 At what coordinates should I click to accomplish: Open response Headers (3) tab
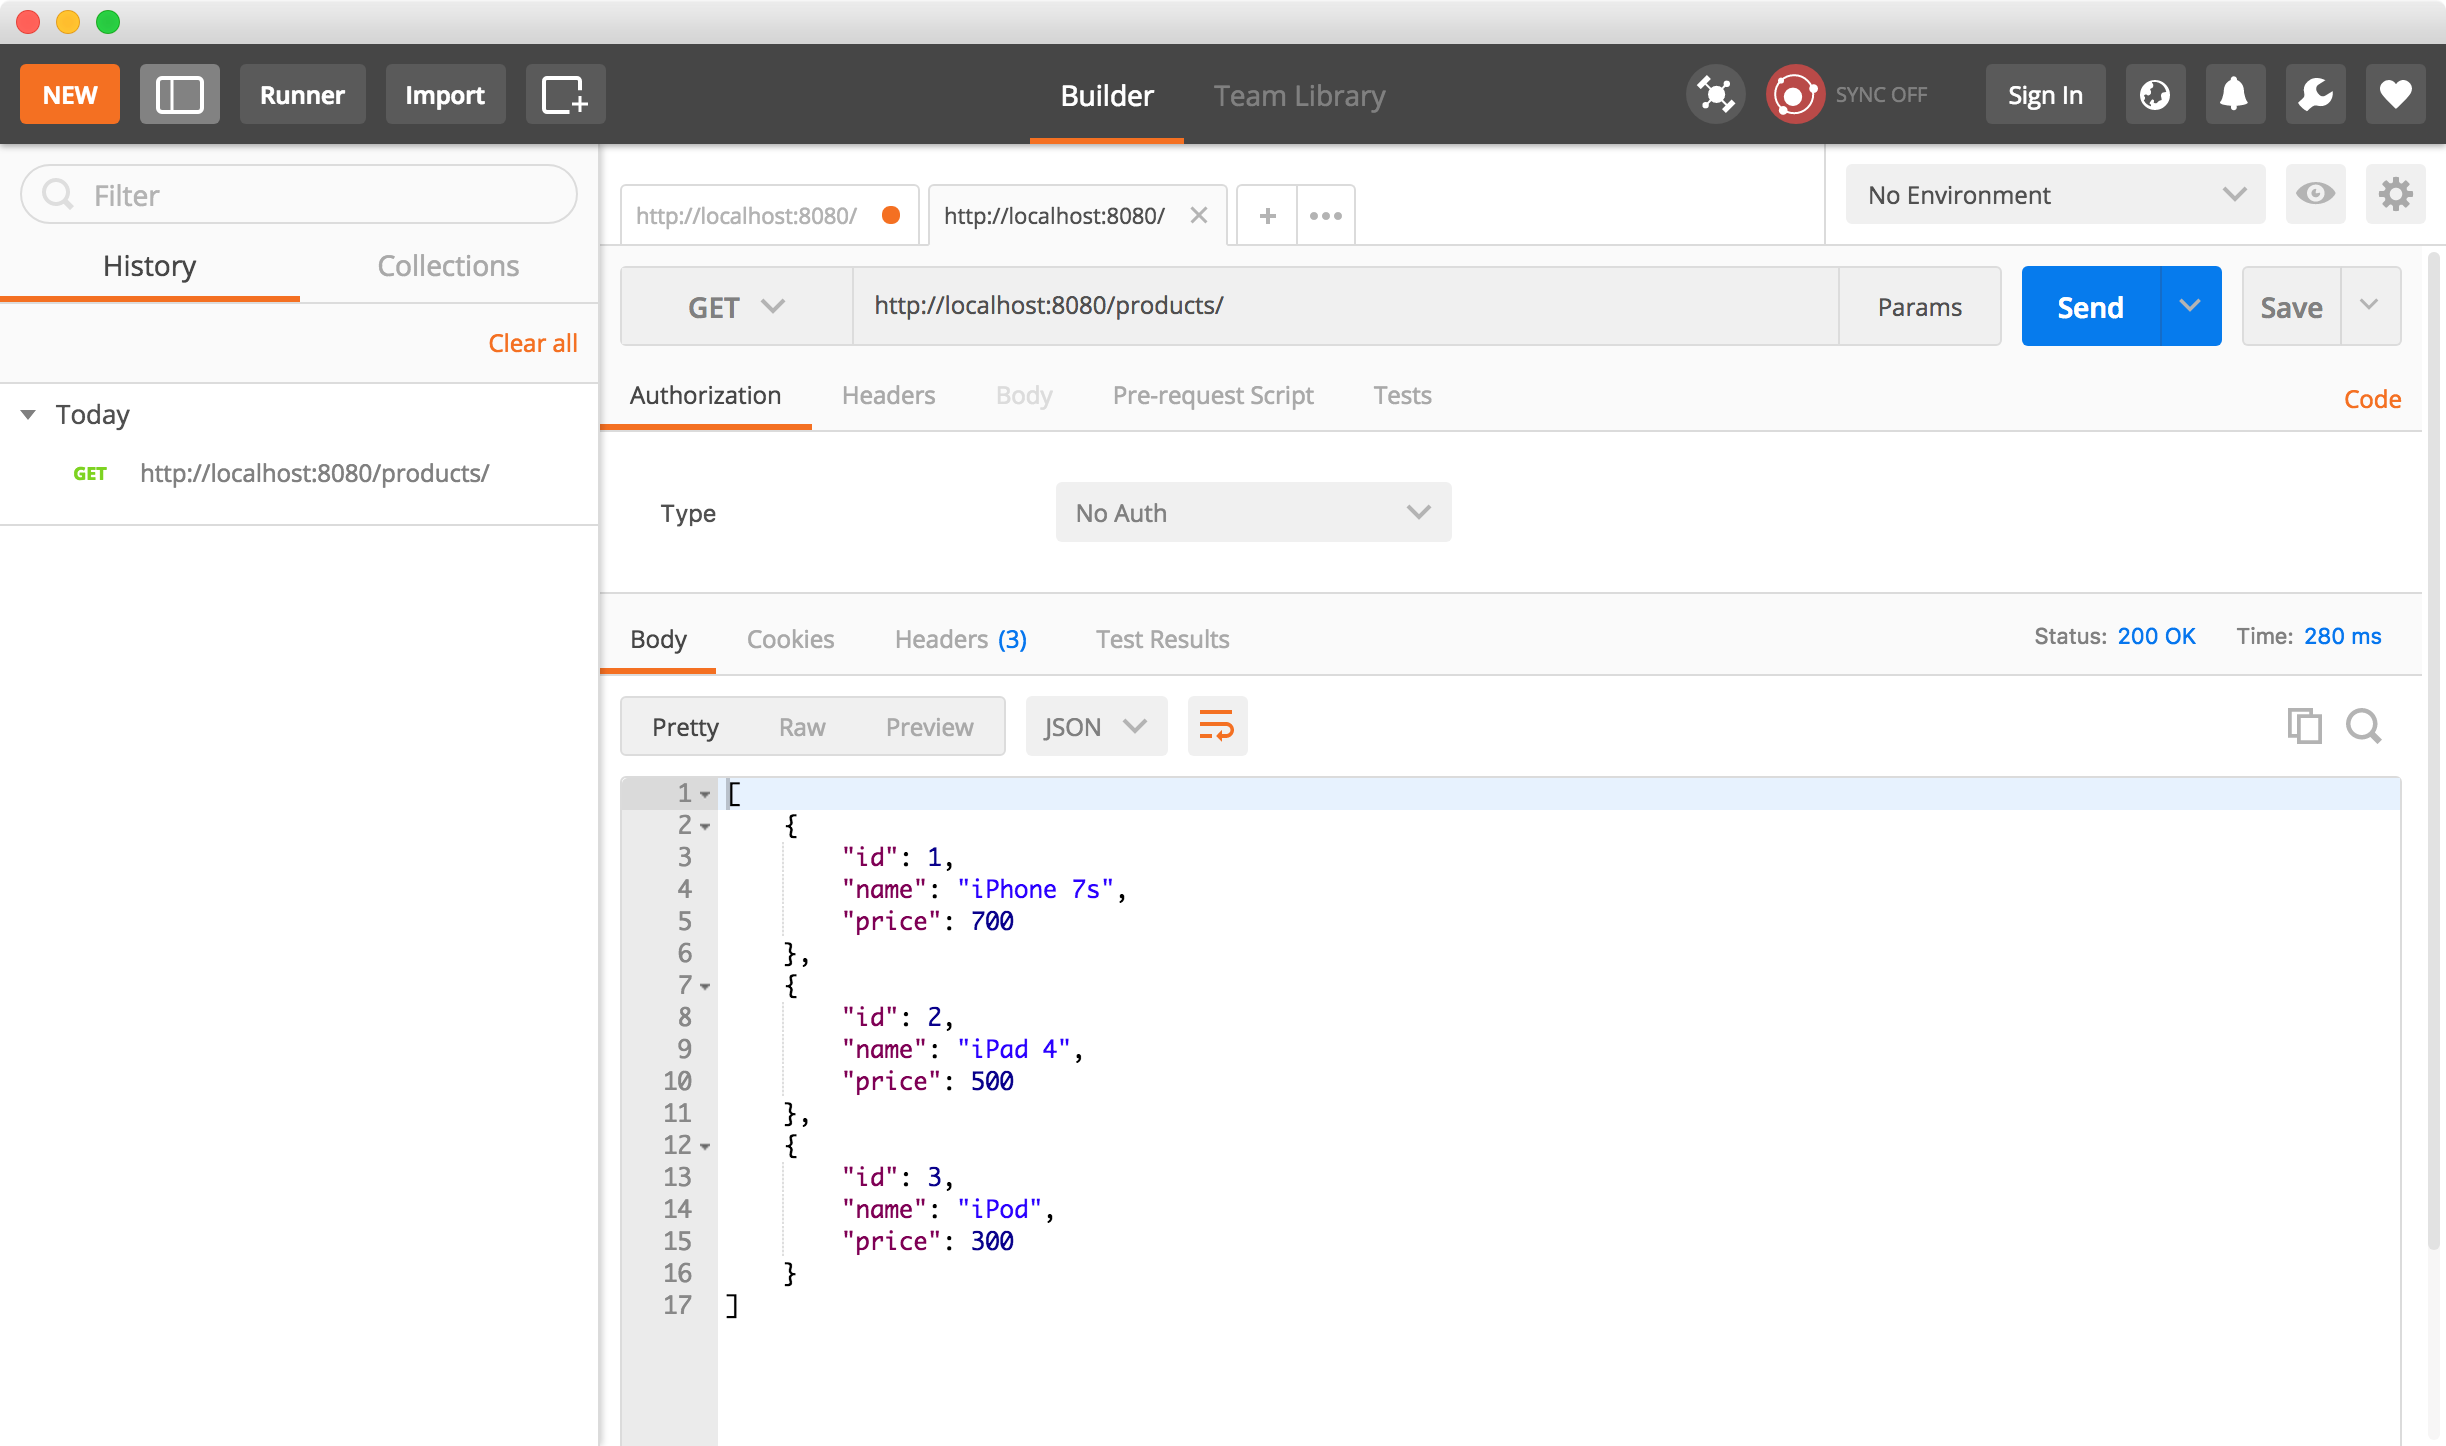point(961,638)
